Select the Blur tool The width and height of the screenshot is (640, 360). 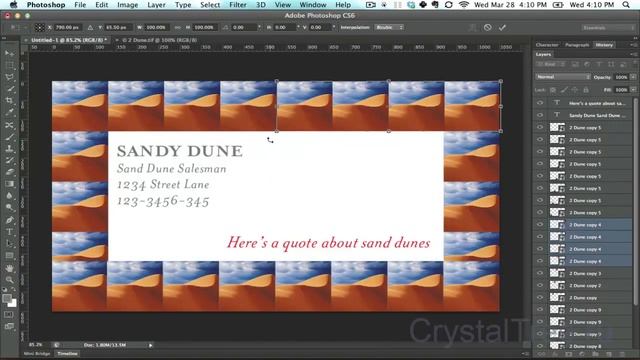pyautogui.click(x=9, y=196)
